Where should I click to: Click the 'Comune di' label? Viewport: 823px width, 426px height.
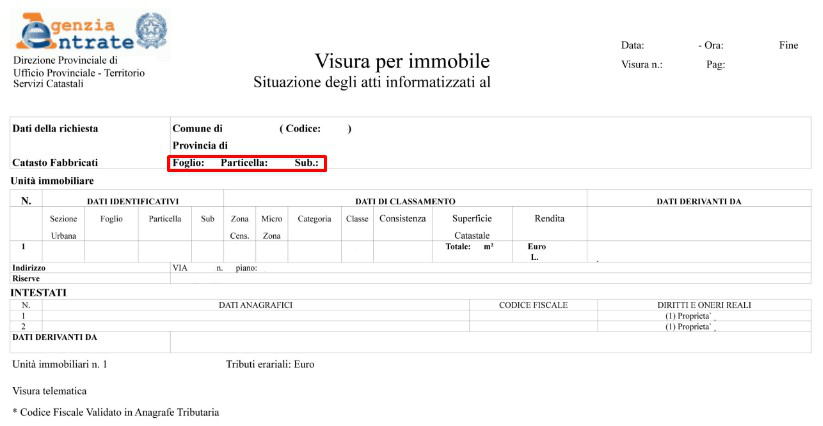(x=197, y=129)
